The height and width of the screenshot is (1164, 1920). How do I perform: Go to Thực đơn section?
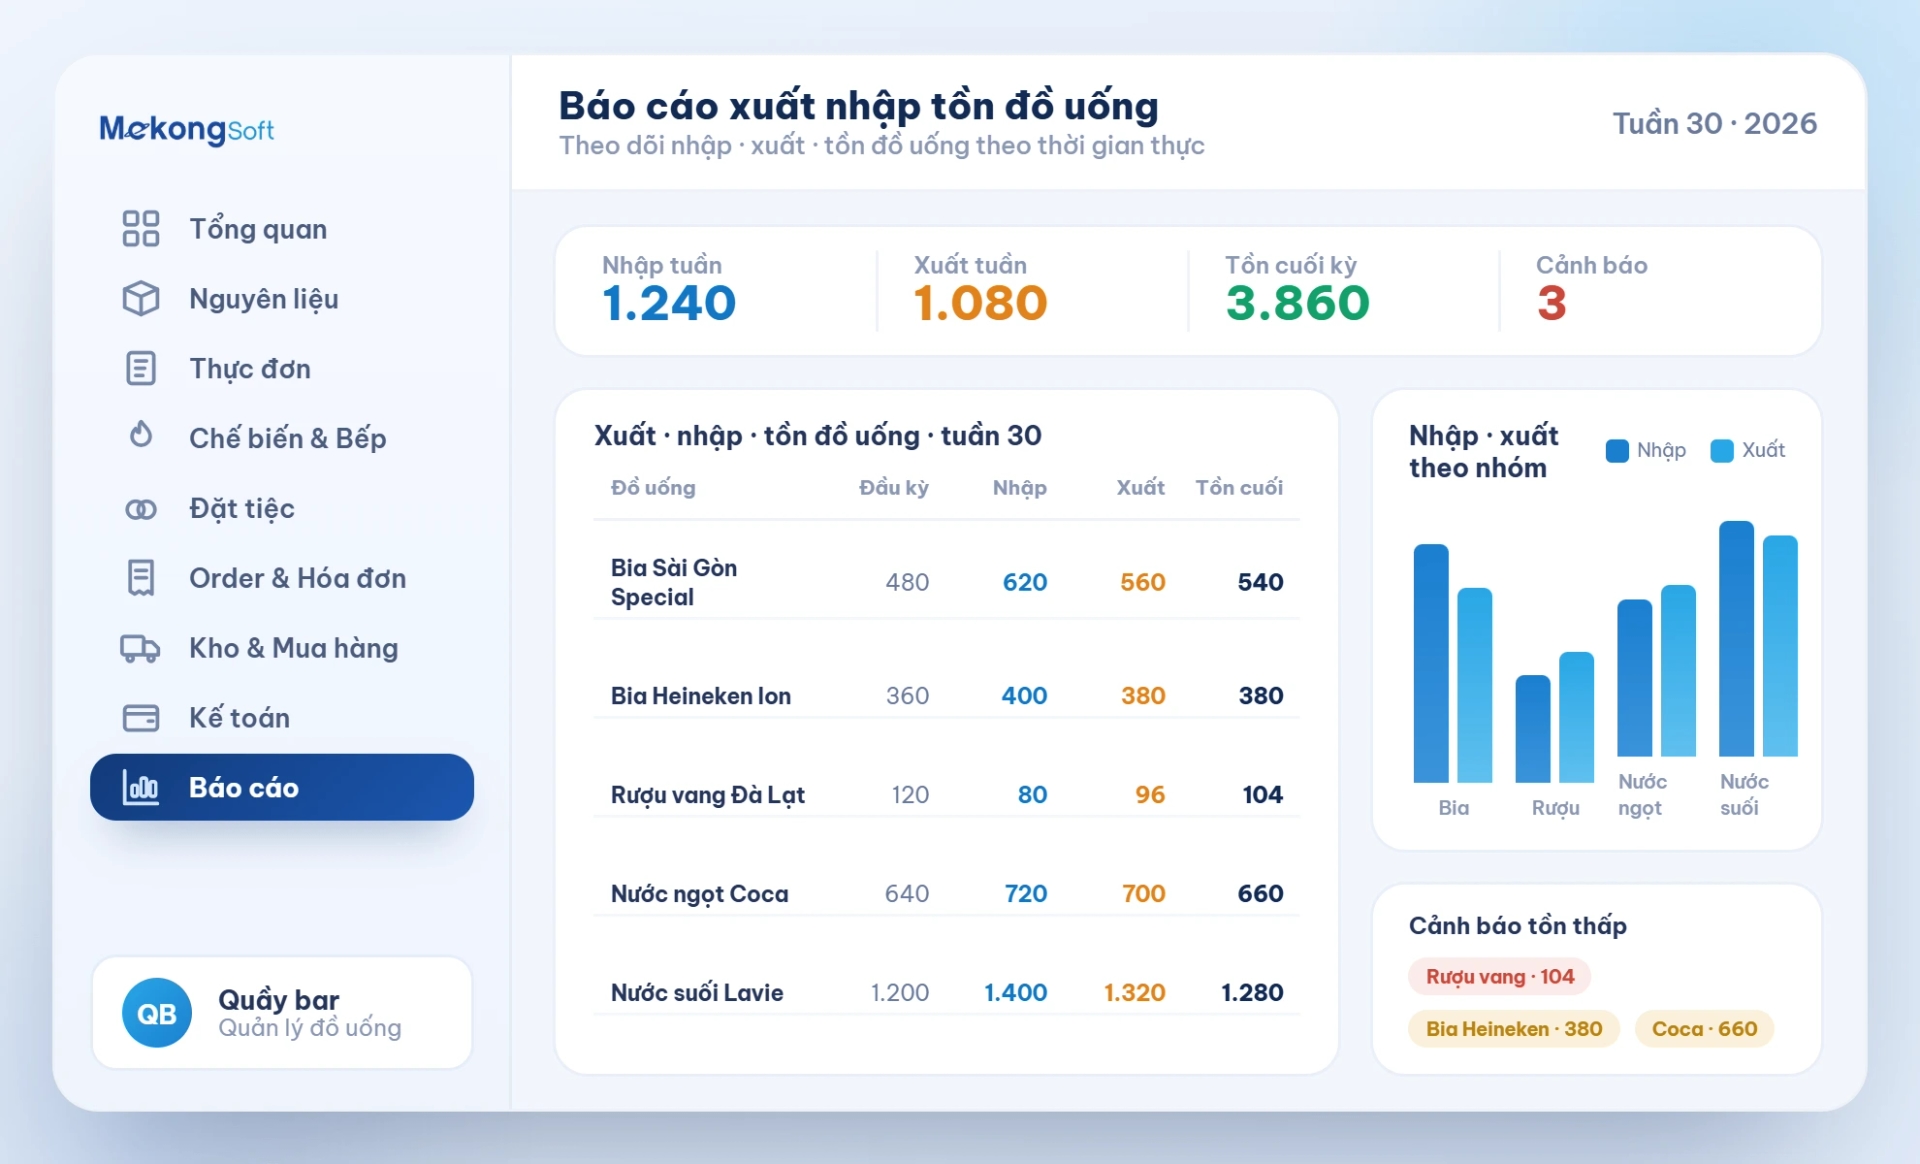coord(282,369)
